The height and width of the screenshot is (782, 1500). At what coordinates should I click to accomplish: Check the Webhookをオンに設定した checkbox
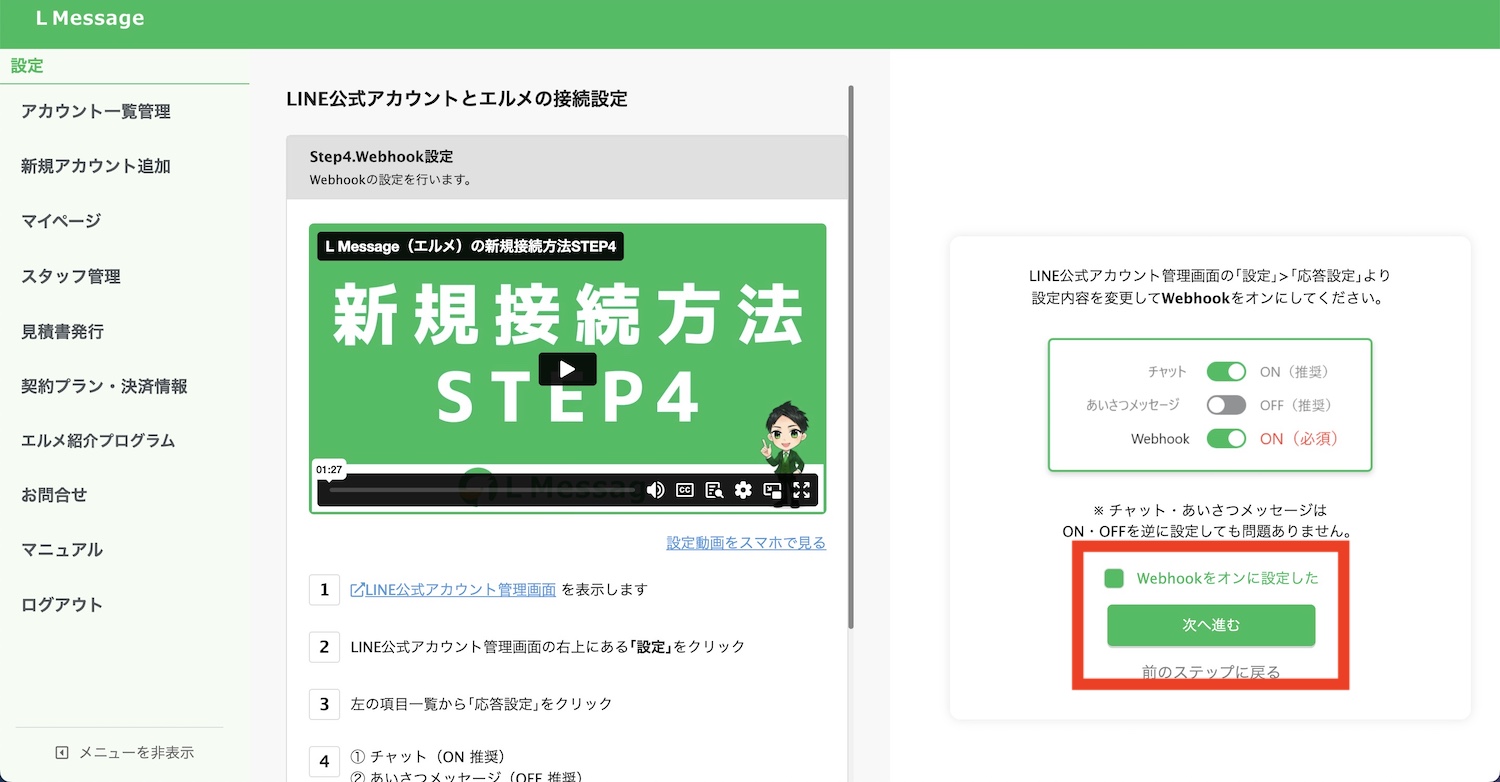tap(1114, 578)
